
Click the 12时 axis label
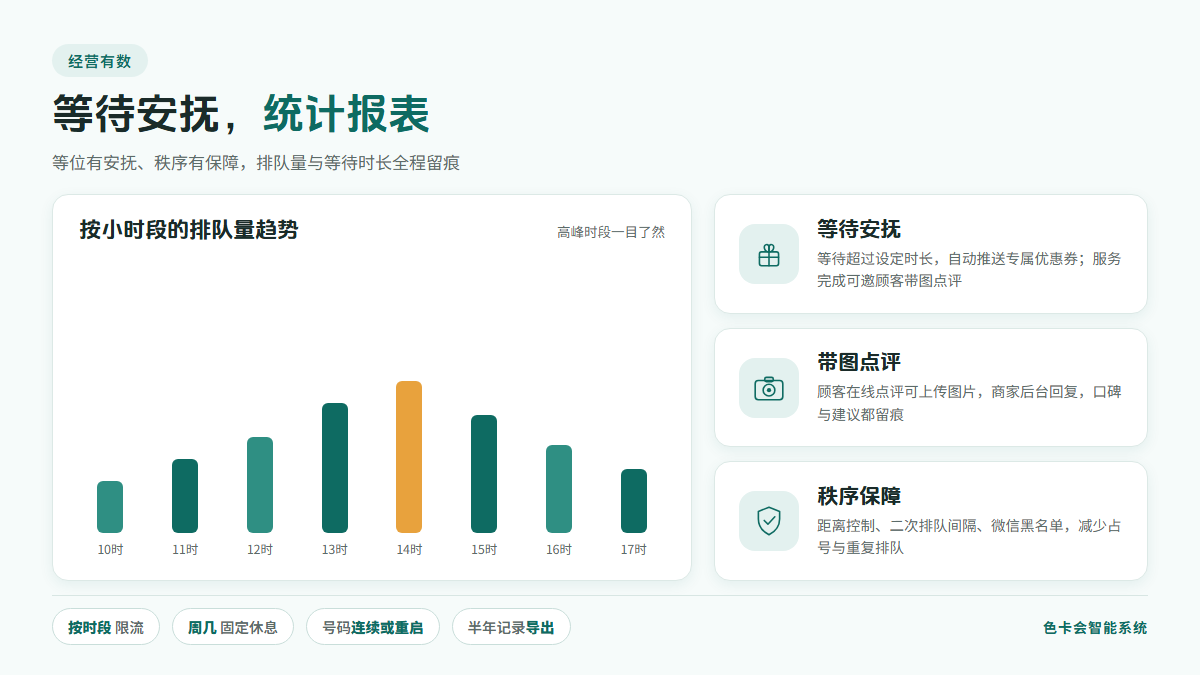(x=260, y=550)
